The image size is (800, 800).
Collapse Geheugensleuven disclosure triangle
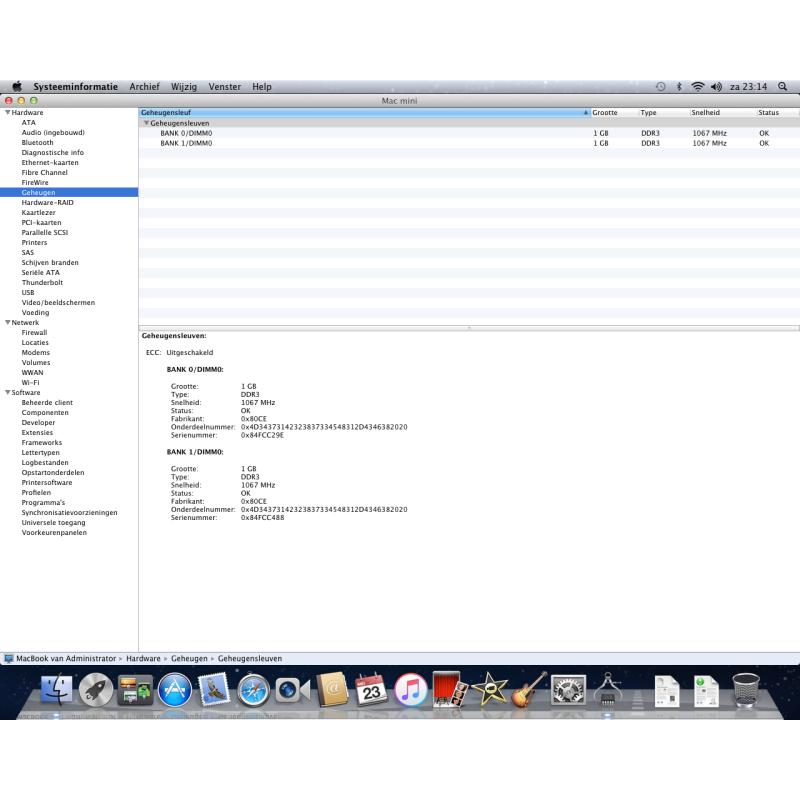pyautogui.click(x=146, y=123)
